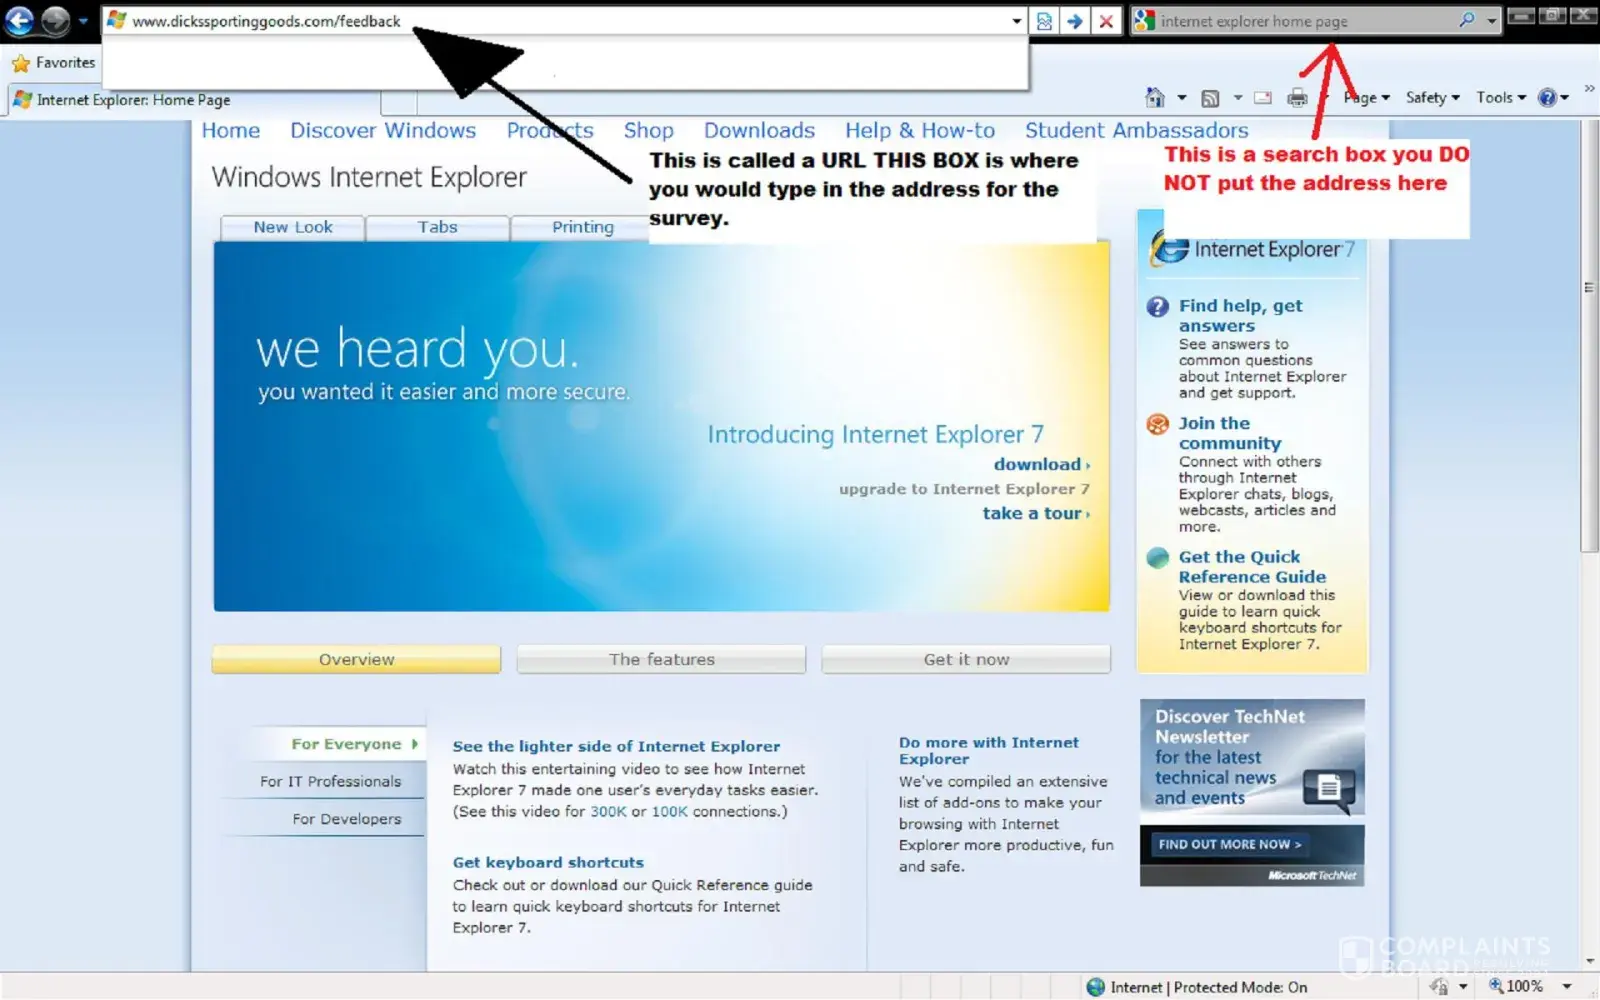Select the Internet Explorer: Home Page tab
This screenshot has width=1600, height=1000.
[195, 100]
